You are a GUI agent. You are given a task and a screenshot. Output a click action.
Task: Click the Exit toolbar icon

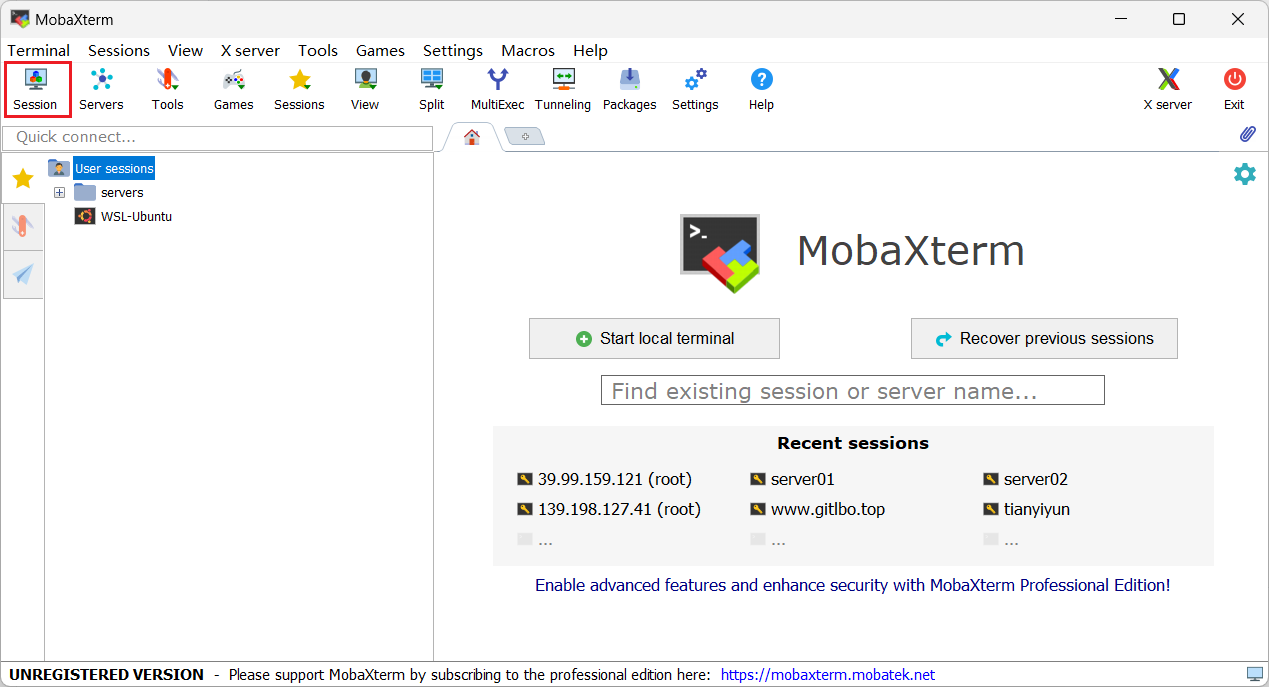pos(1234,89)
